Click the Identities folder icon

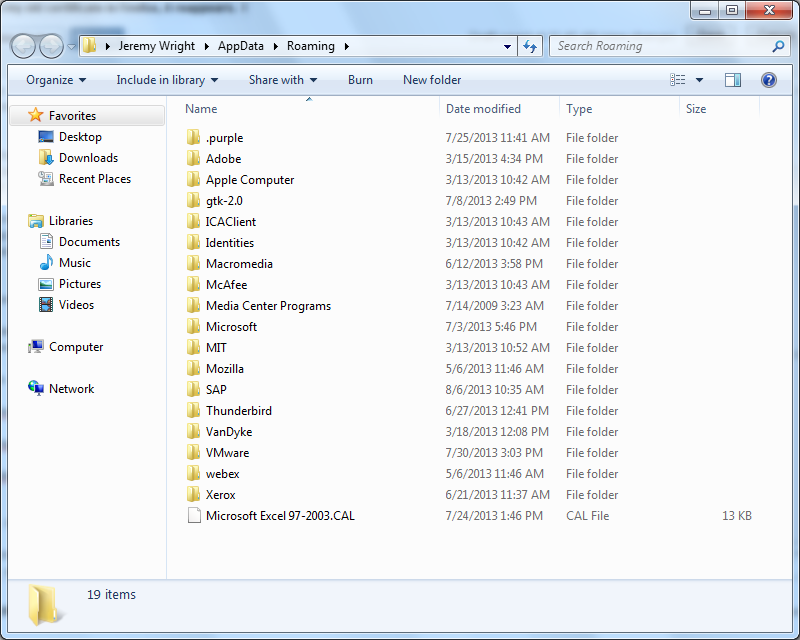193,242
